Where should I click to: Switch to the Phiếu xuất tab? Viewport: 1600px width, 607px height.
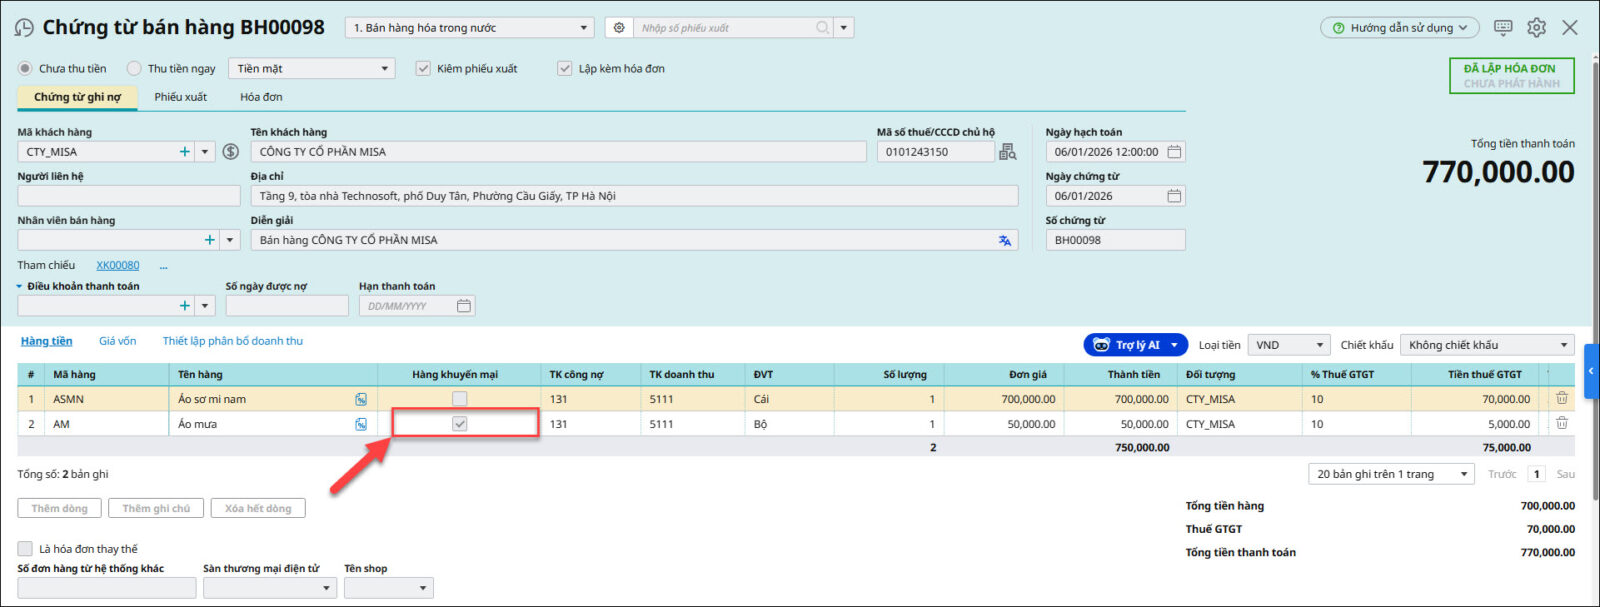coord(180,97)
